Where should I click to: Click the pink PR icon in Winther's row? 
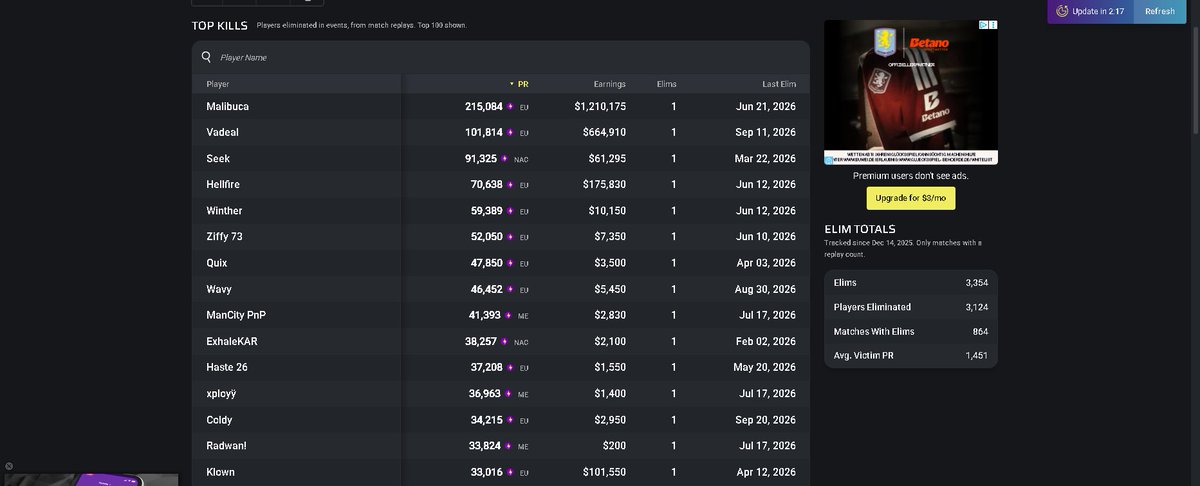[511, 211]
